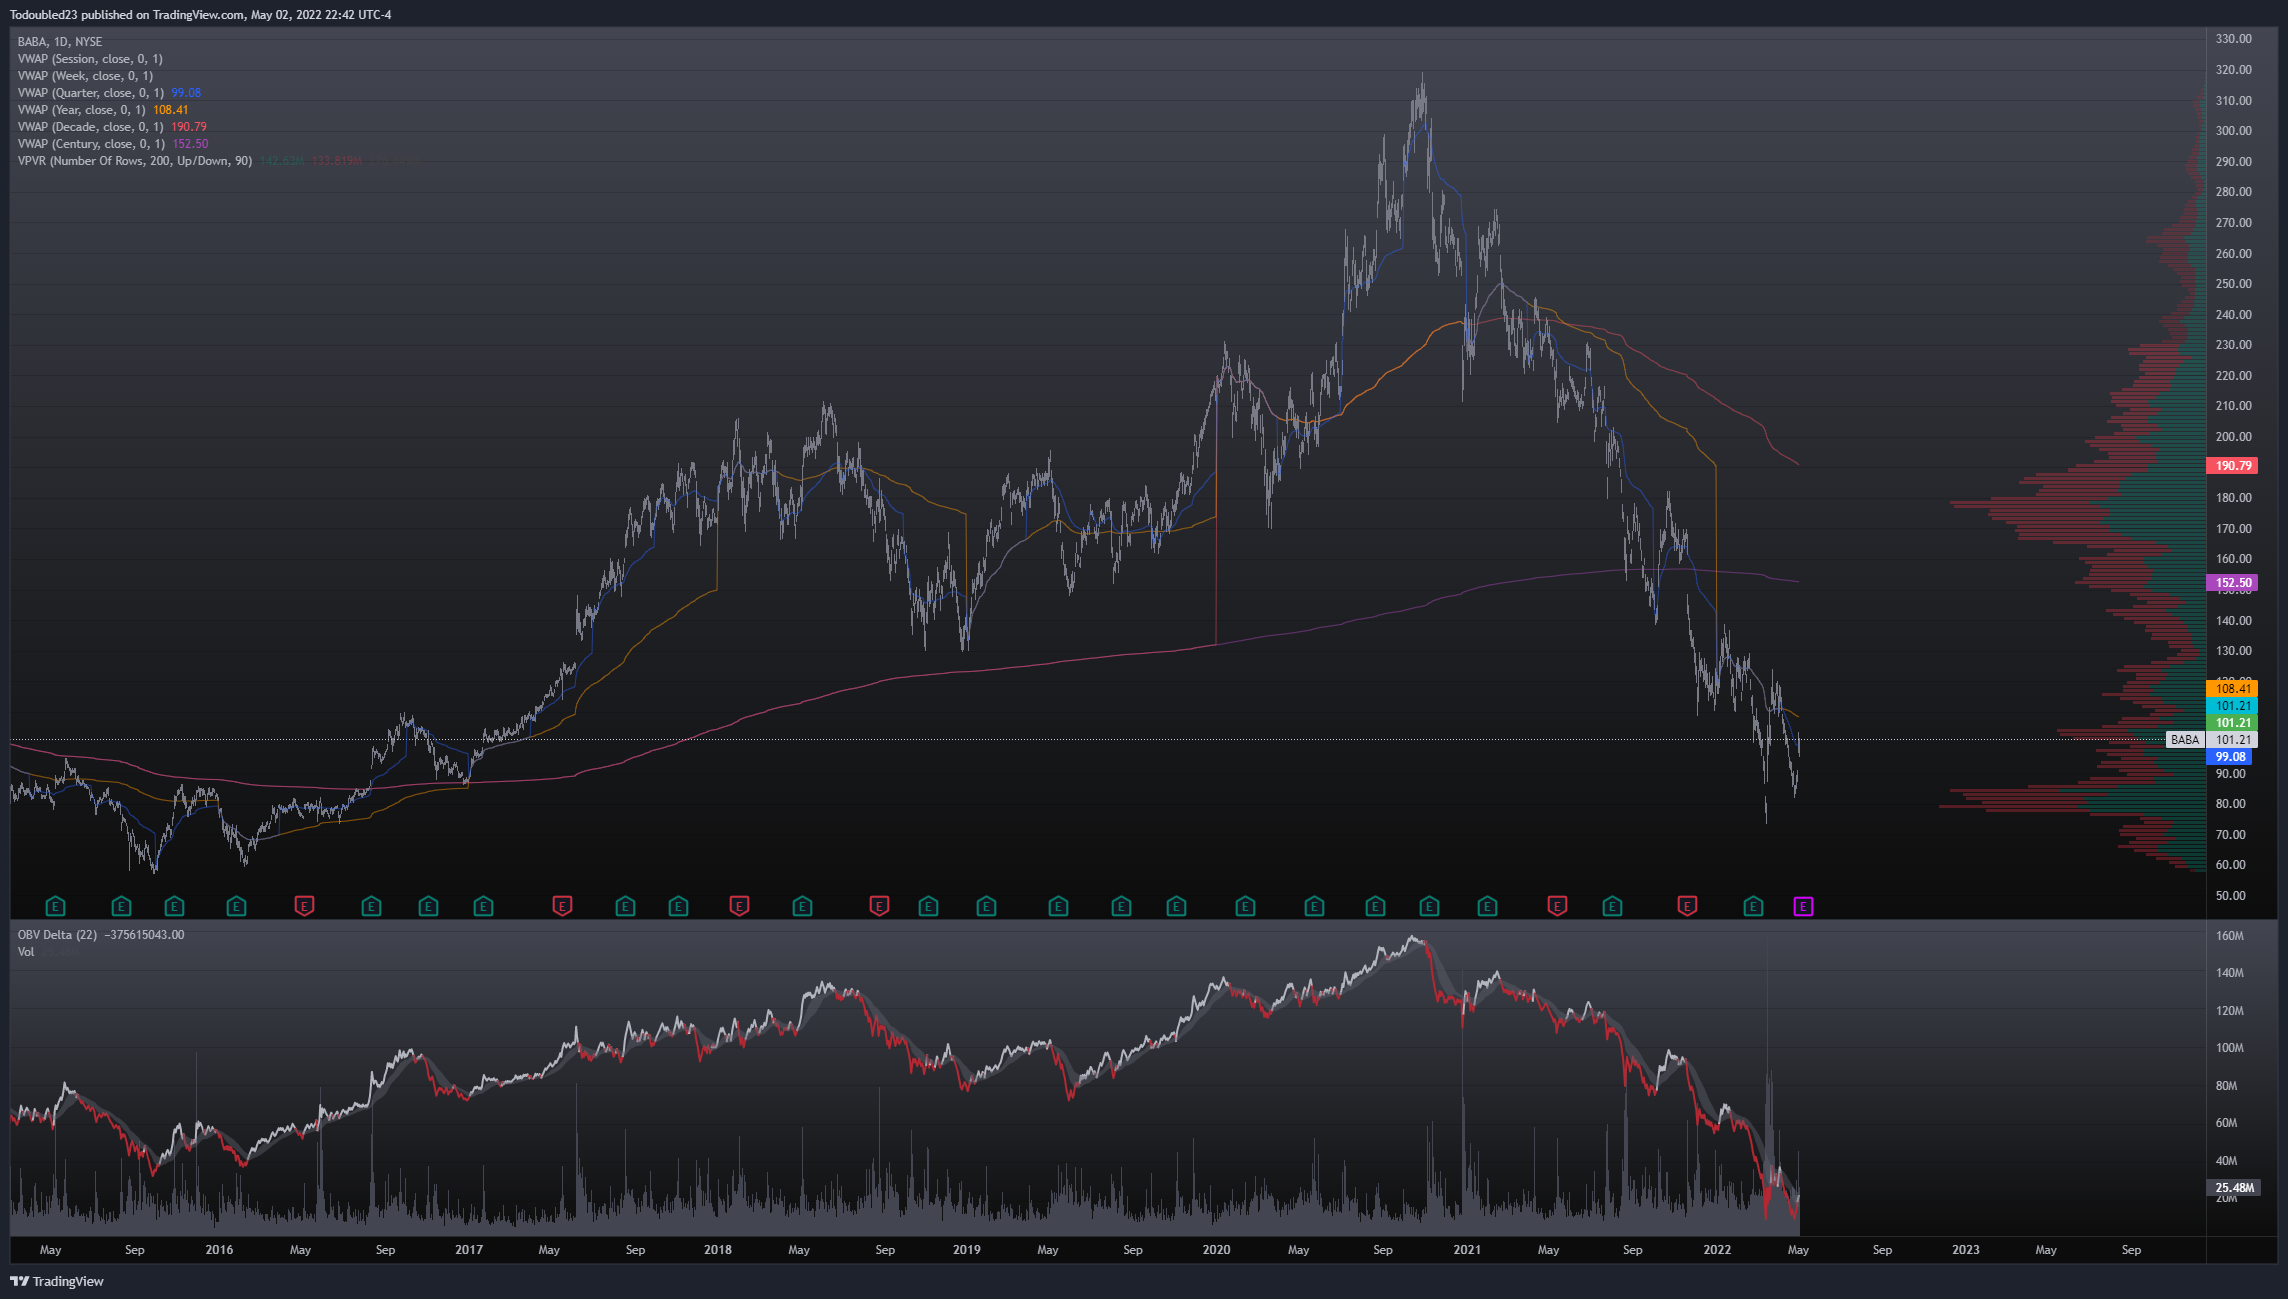
Task: Click the 2020 label on time axis
Action: [1216, 1250]
